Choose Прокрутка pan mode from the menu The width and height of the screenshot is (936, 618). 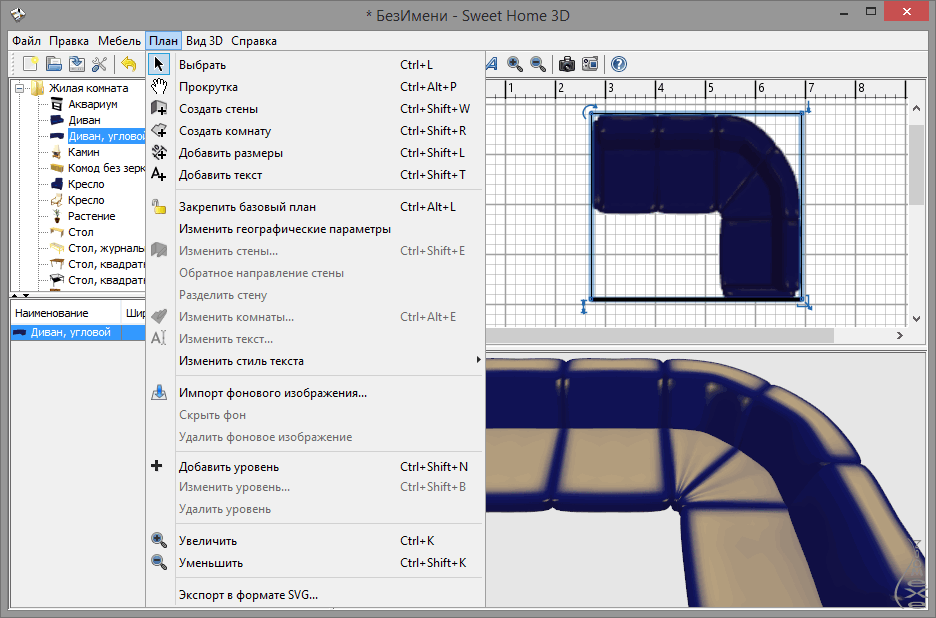point(315,87)
